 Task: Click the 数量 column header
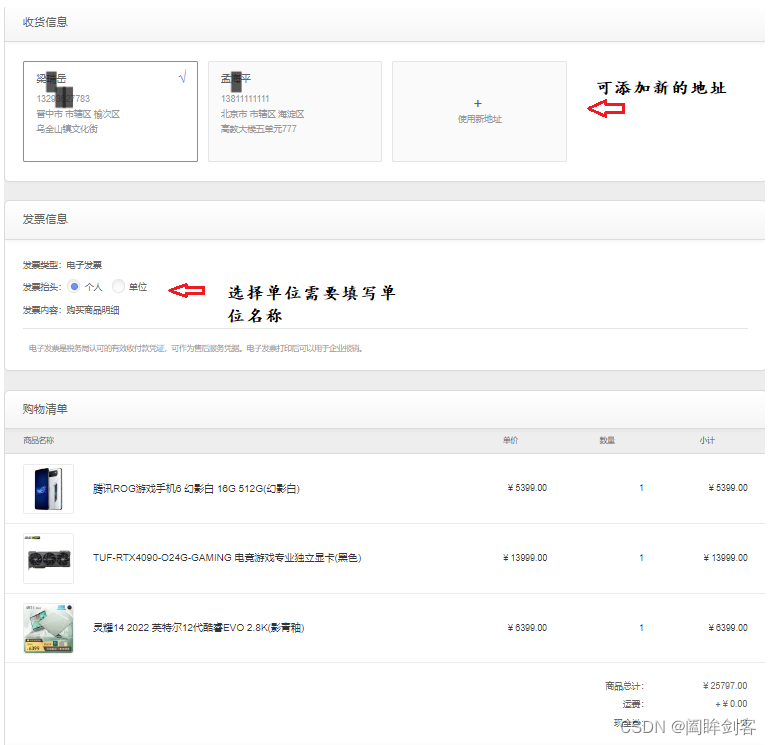(x=607, y=440)
